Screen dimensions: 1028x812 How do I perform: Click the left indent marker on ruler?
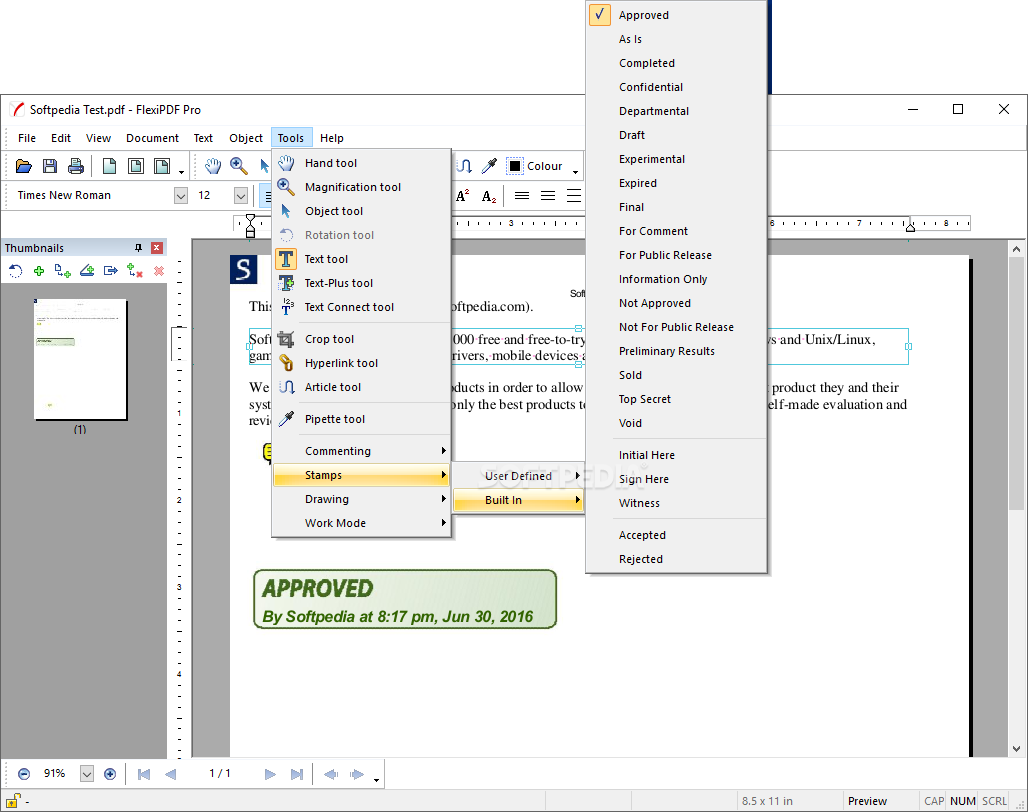coord(250,225)
